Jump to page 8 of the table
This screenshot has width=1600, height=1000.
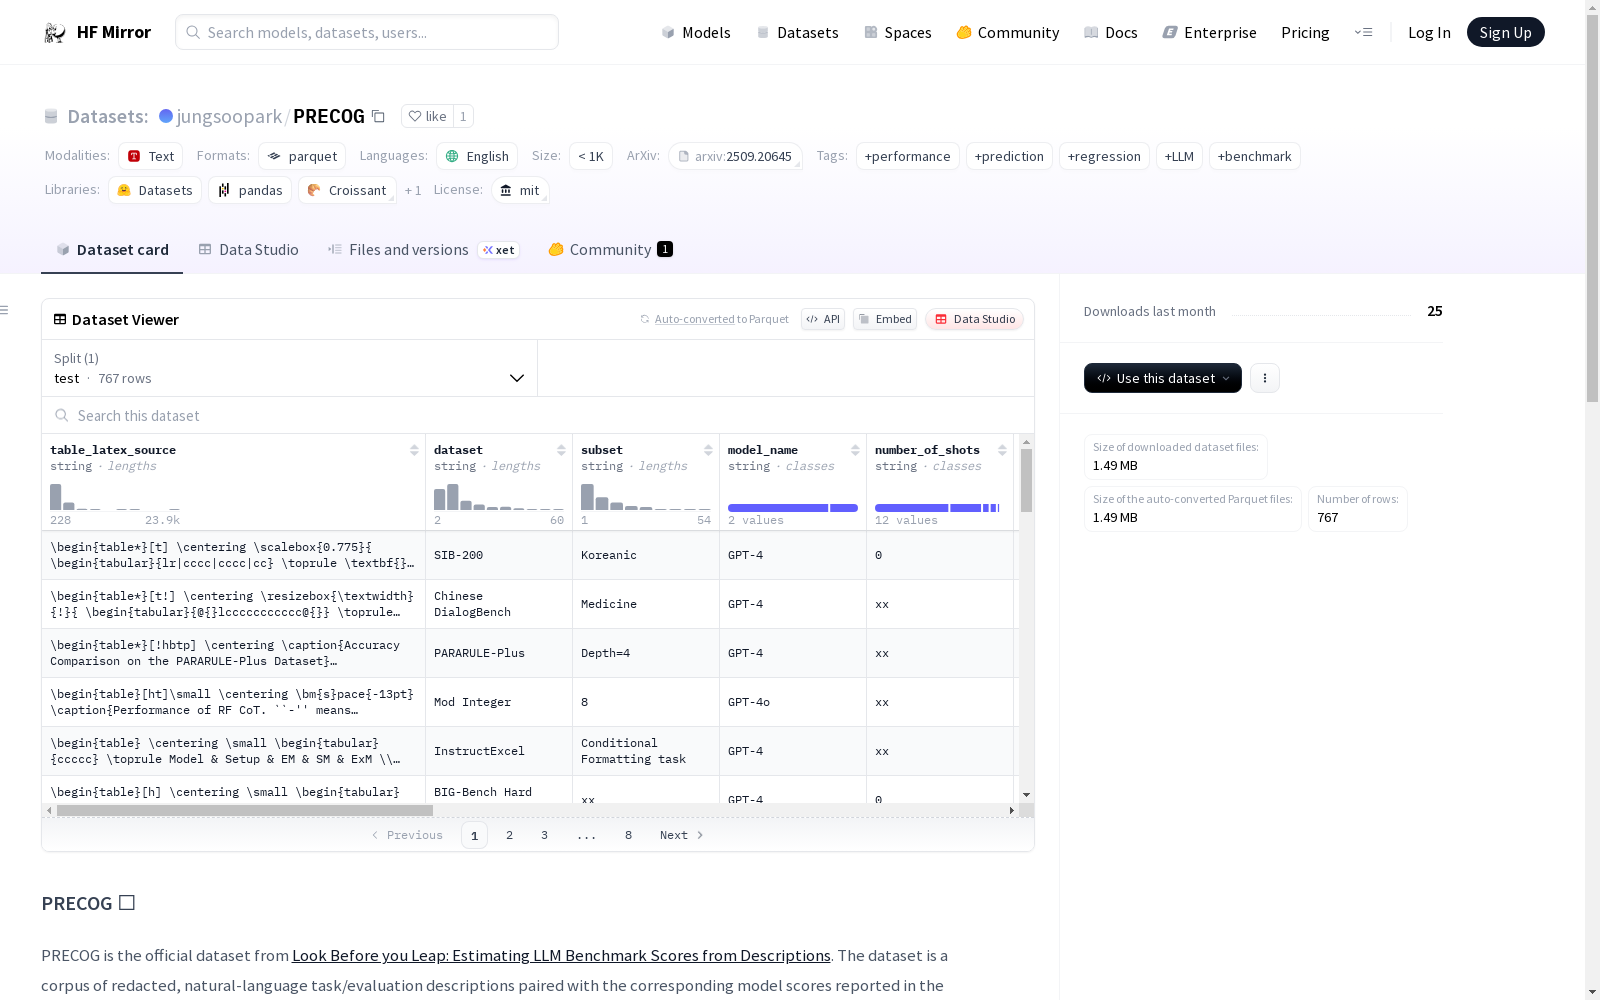(x=628, y=835)
